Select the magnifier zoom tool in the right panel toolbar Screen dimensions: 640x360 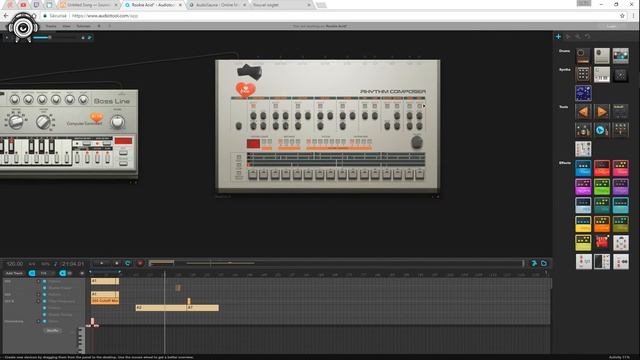(578, 37)
